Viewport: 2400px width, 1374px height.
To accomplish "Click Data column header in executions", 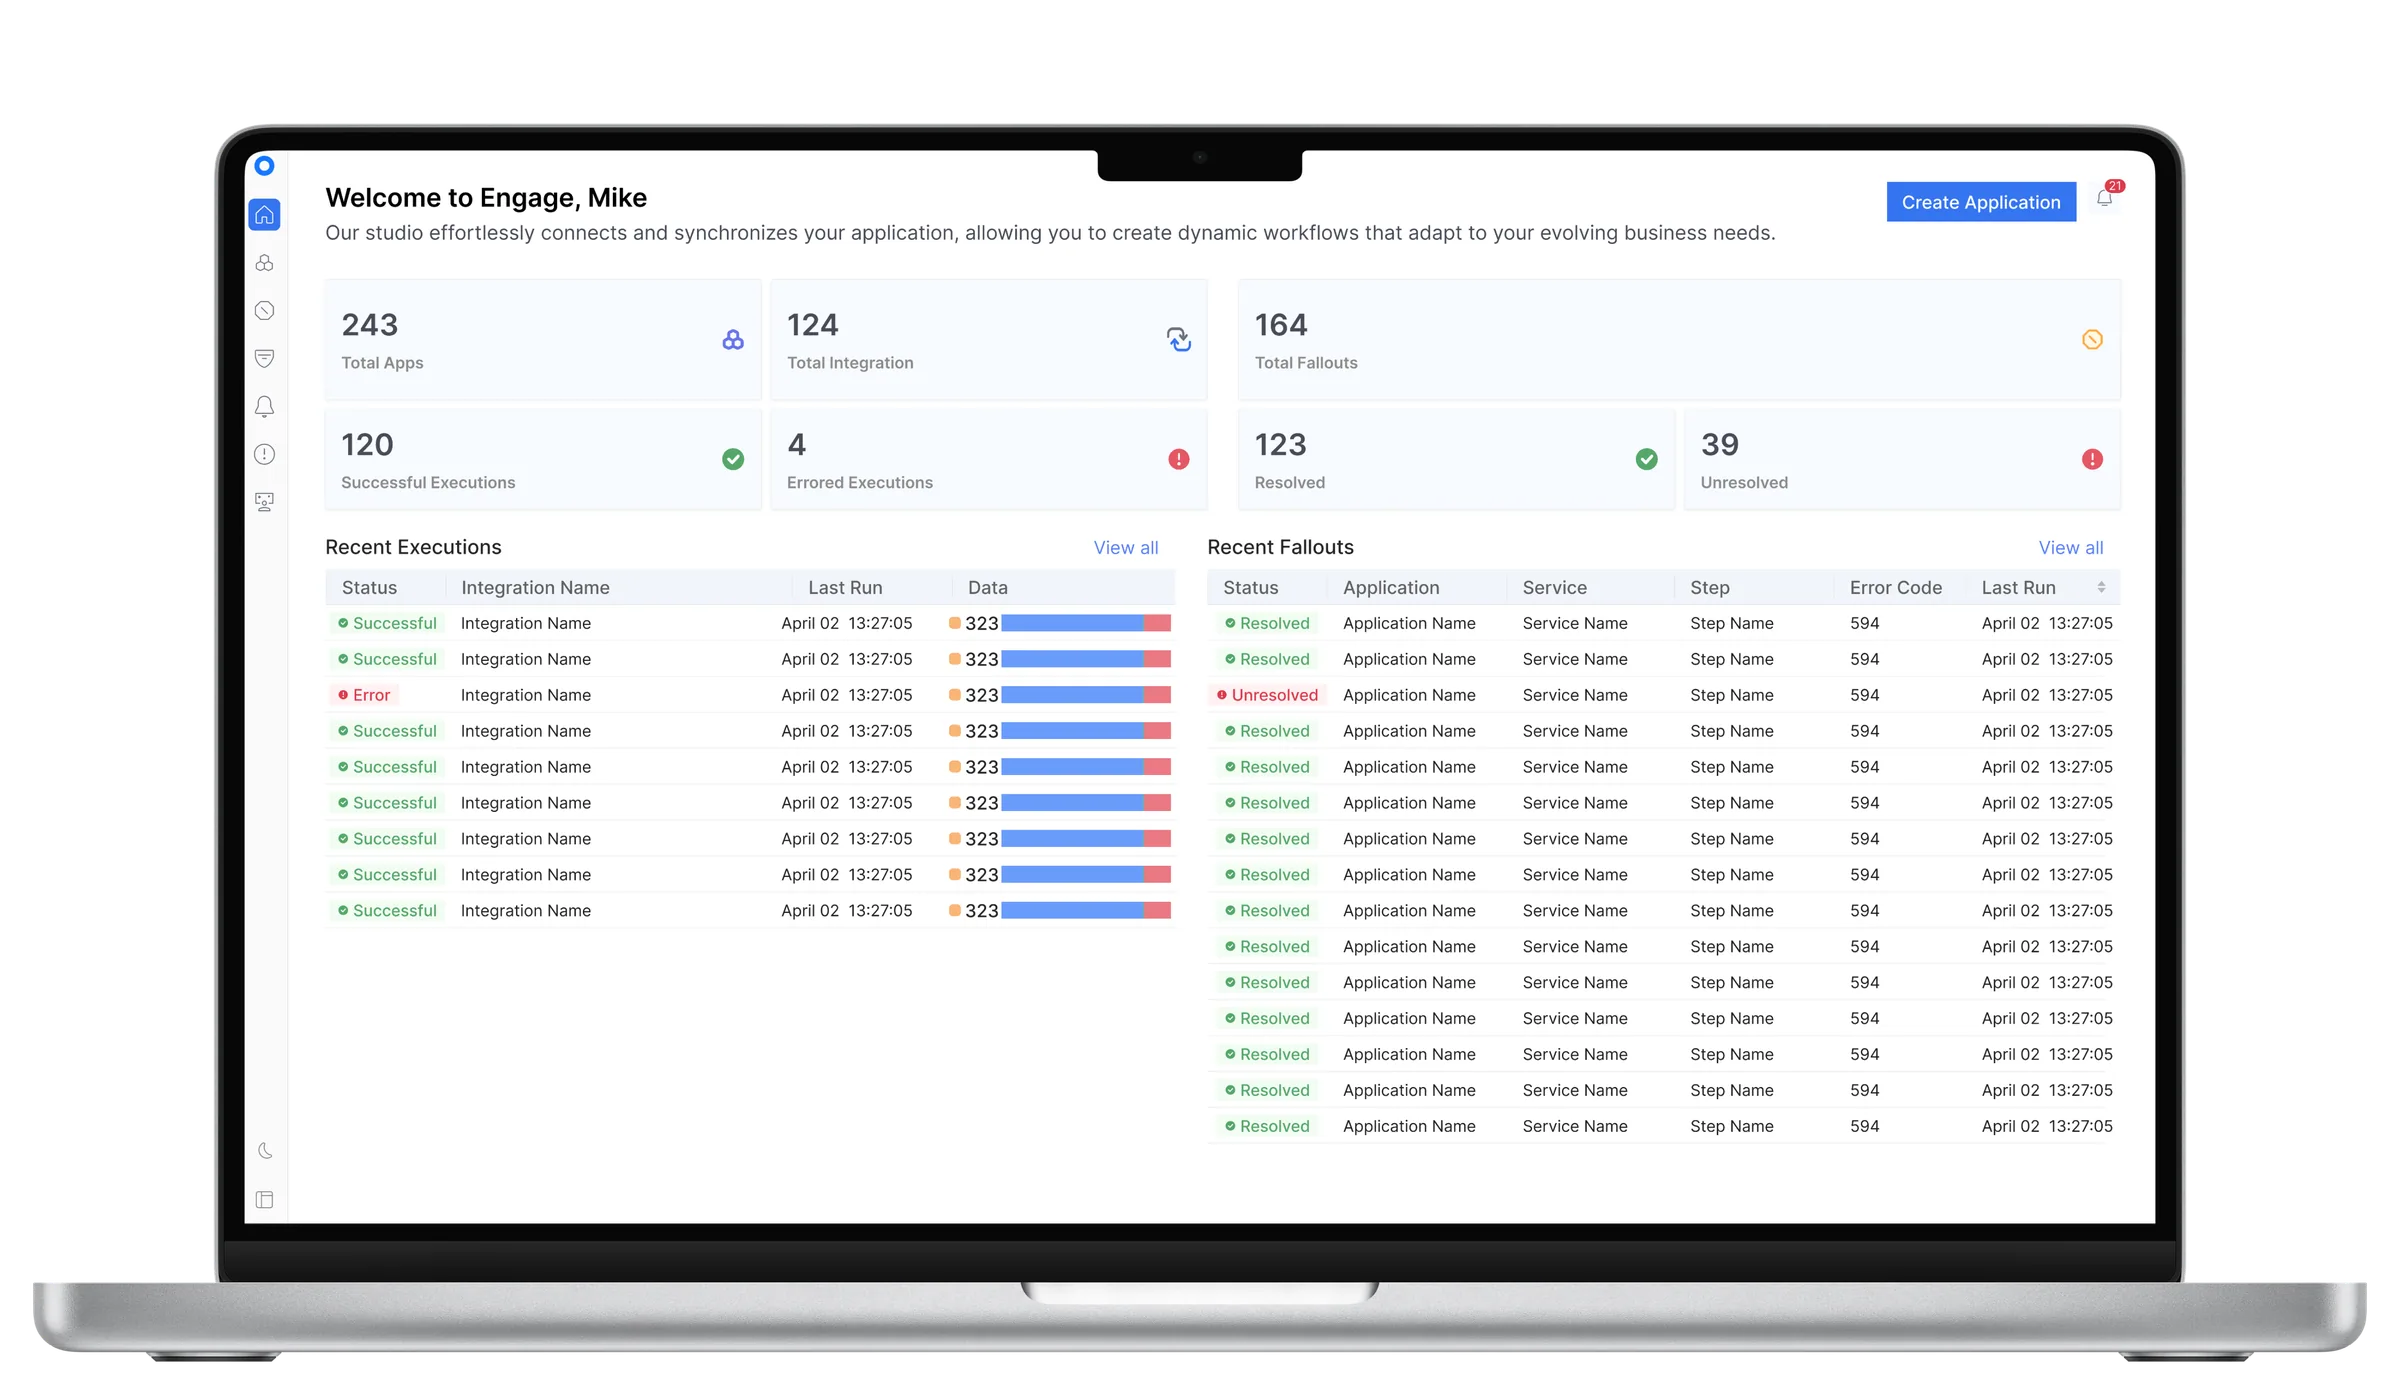I will click(x=987, y=588).
